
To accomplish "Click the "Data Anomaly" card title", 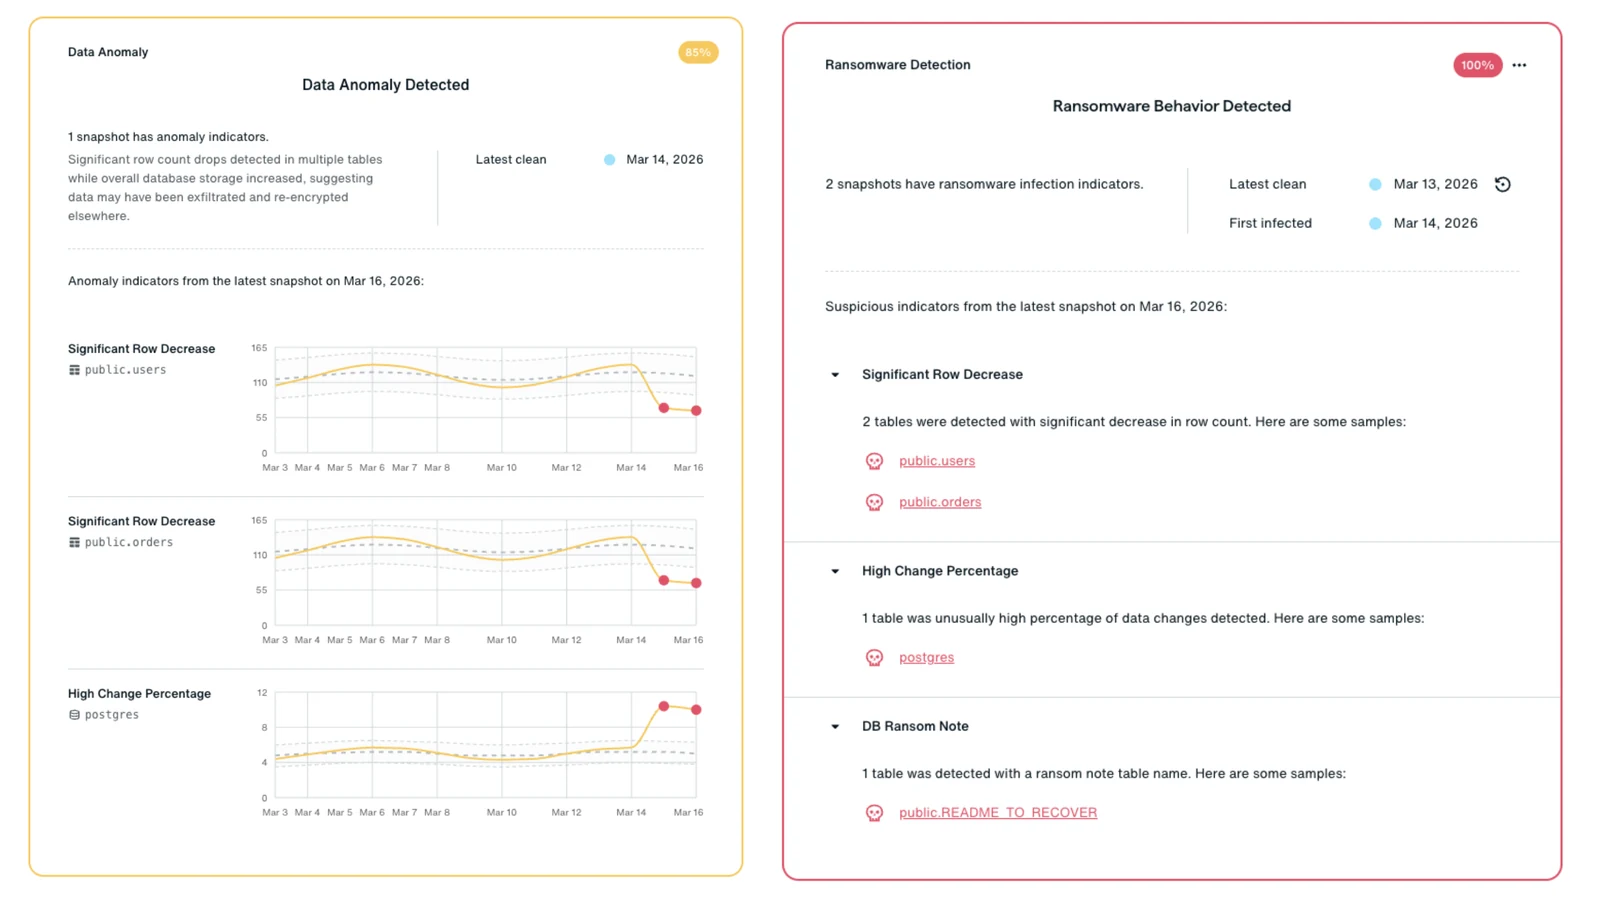I will 108,52.
